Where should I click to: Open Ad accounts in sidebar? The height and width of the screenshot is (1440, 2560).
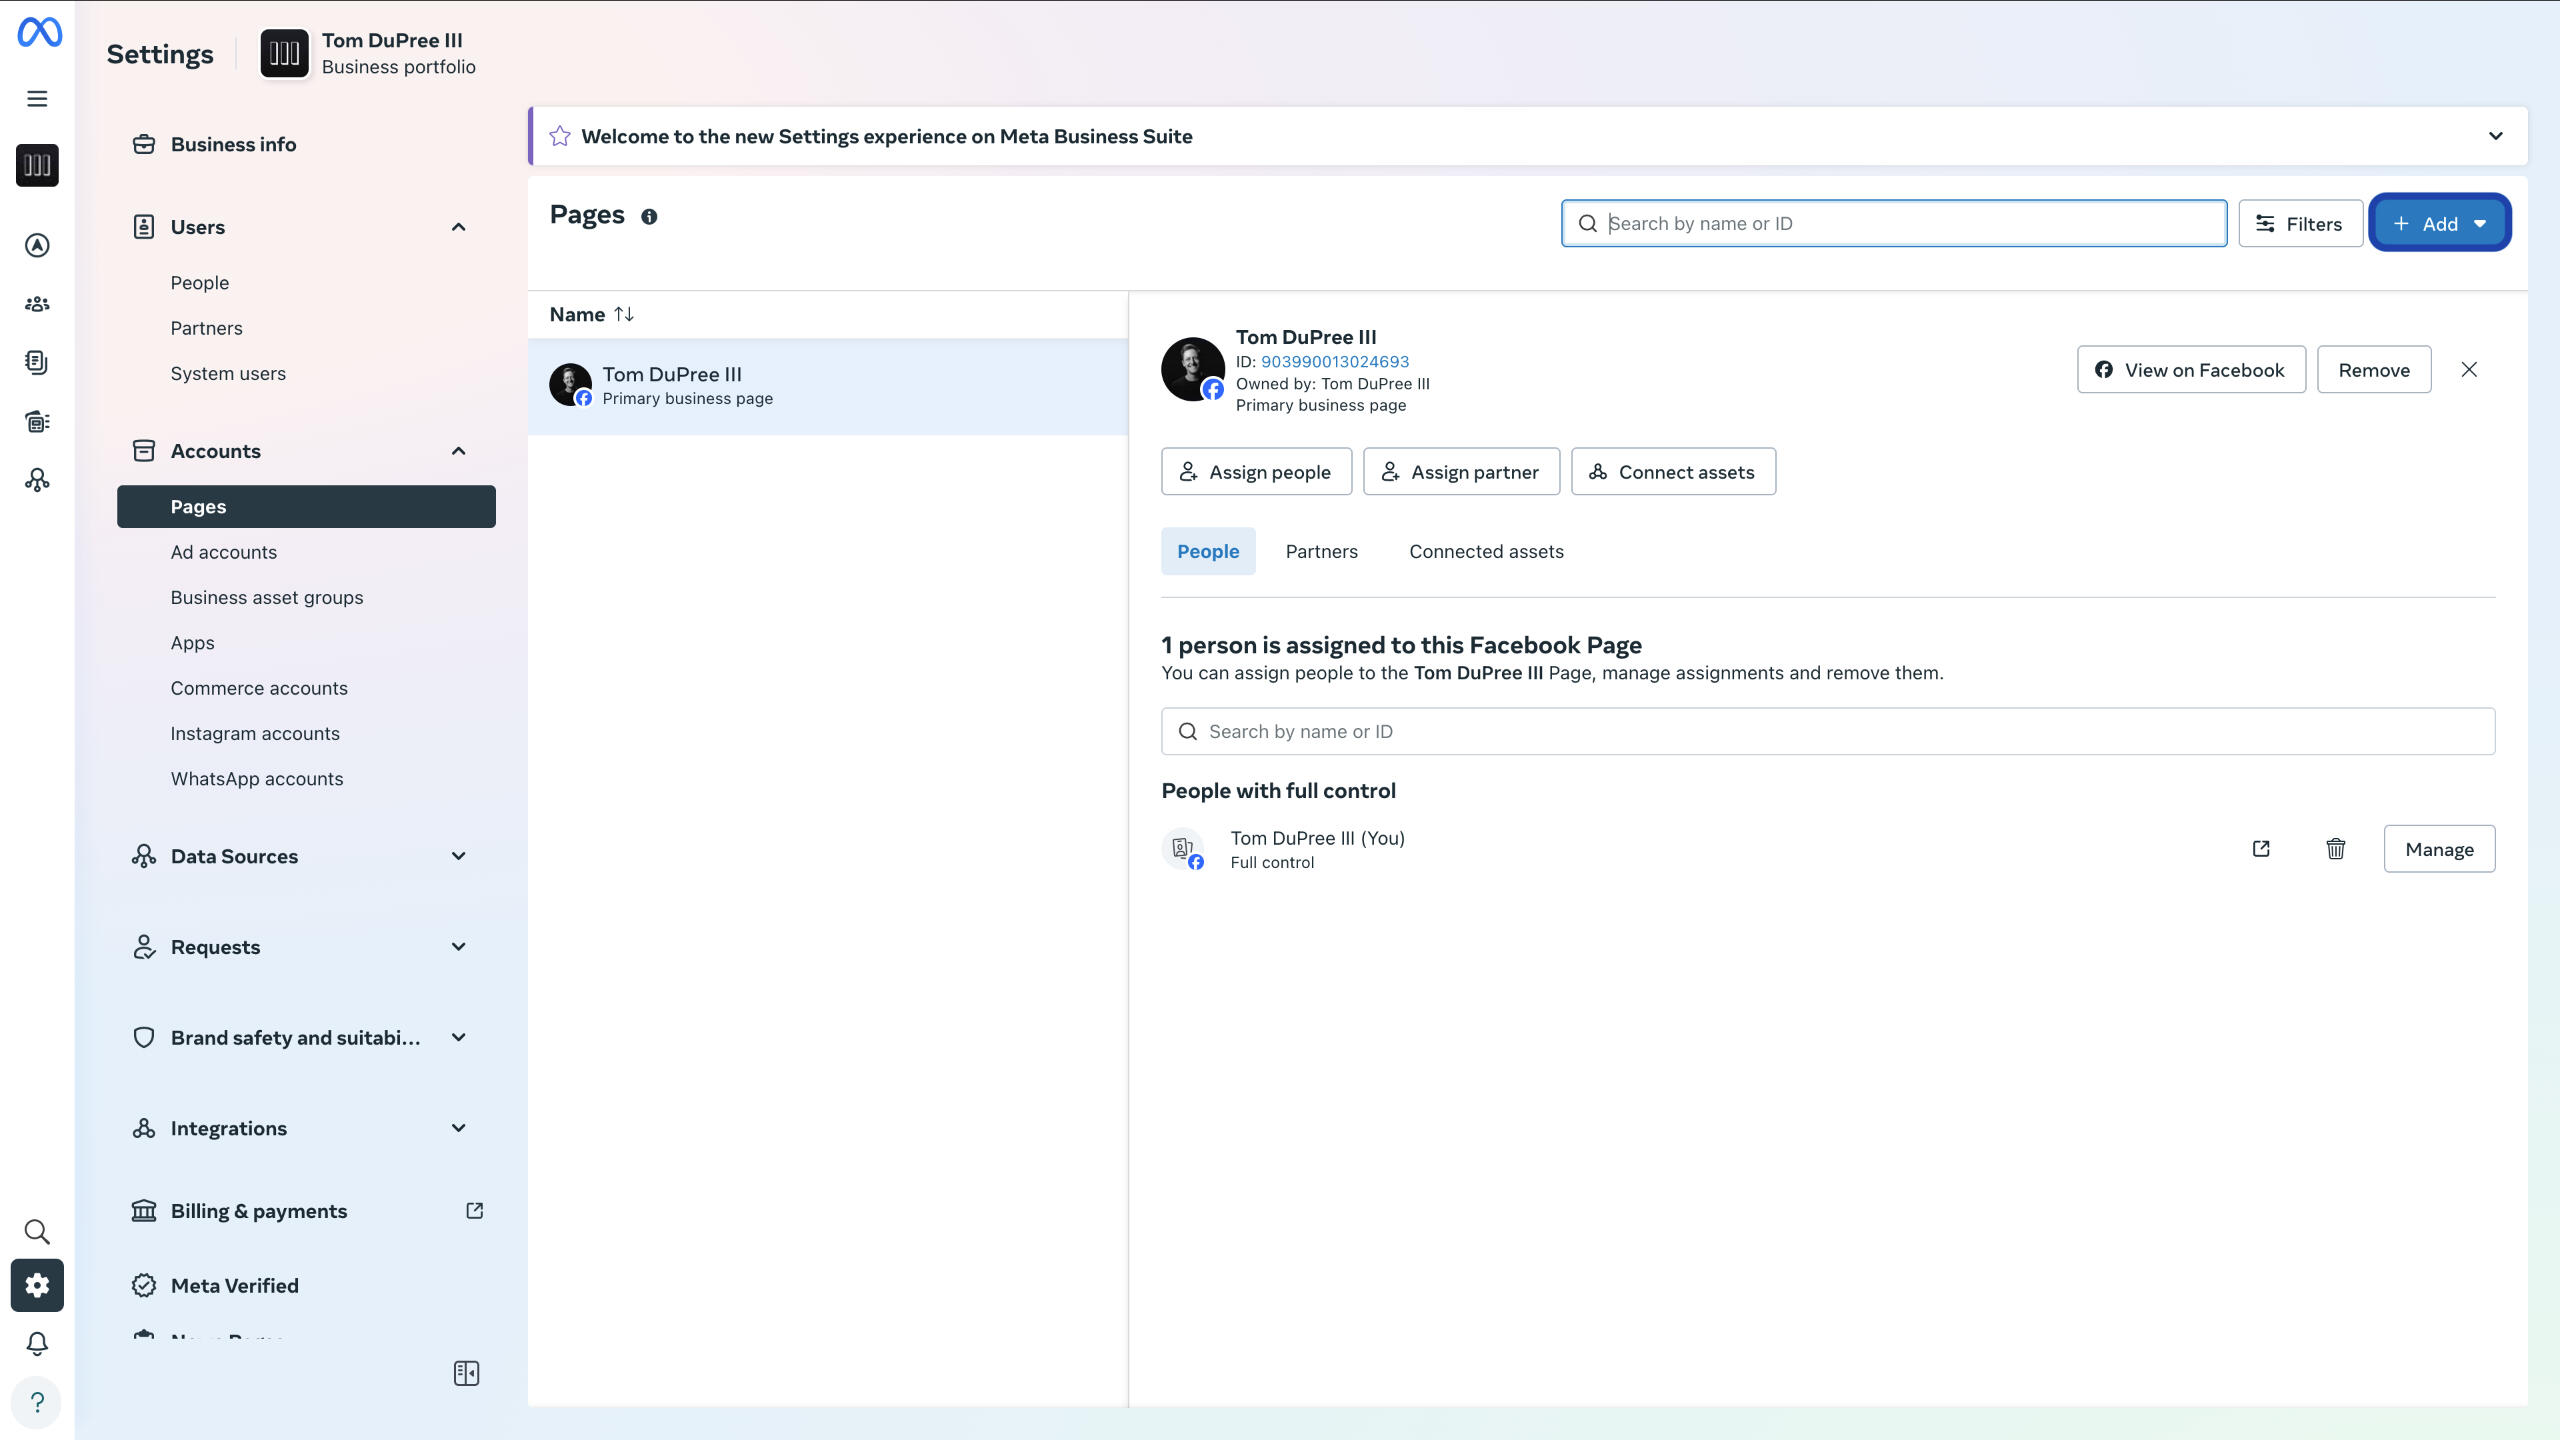point(223,552)
